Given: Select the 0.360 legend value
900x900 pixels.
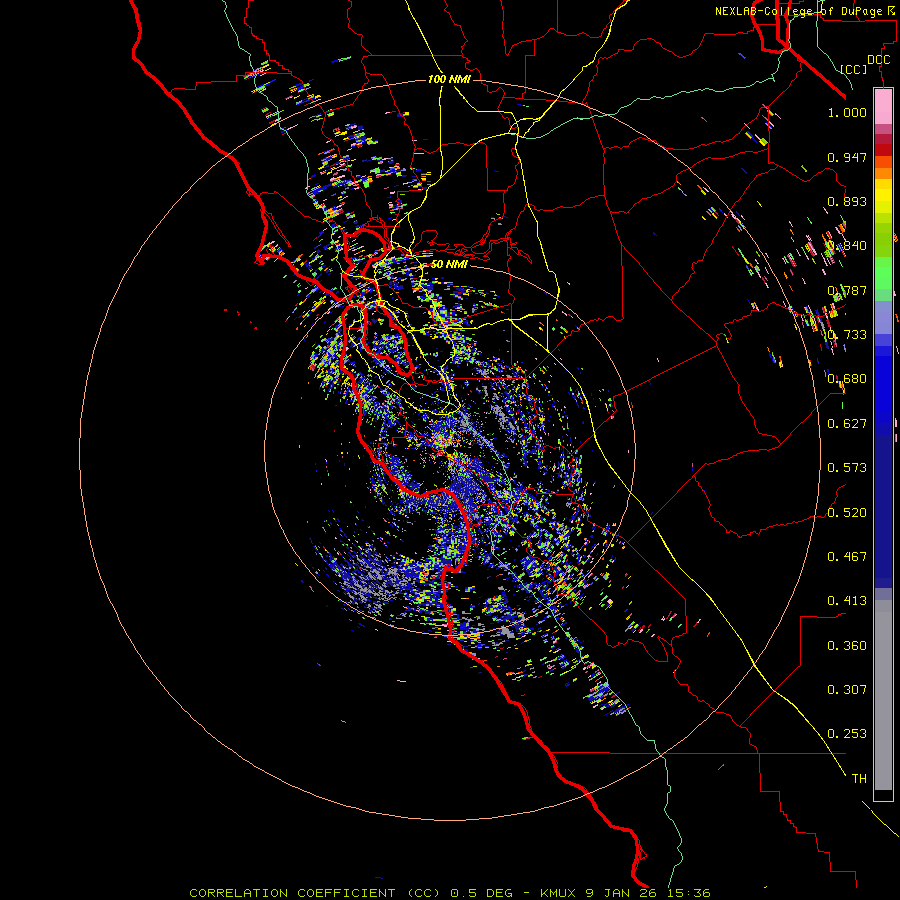Looking at the screenshot, I should [847, 646].
